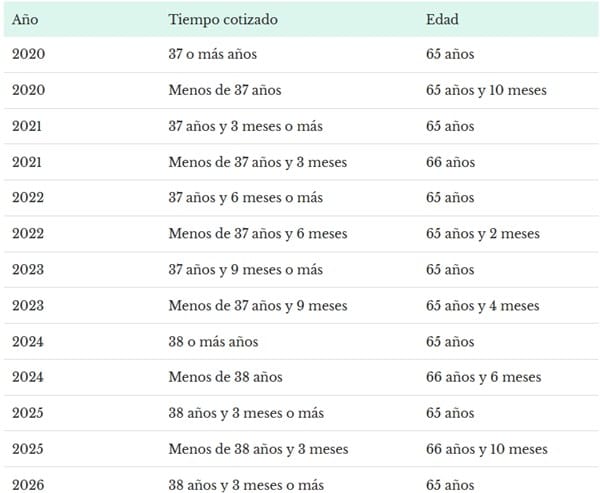Select the "65 años y 4 meses" cell
The image size is (600, 493).
pyautogui.click(x=482, y=306)
